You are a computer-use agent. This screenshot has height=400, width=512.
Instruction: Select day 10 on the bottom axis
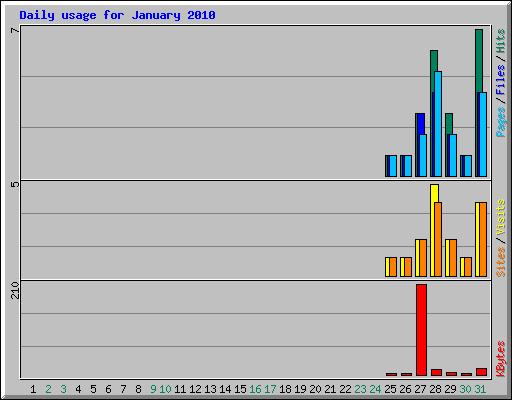pos(165,389)
